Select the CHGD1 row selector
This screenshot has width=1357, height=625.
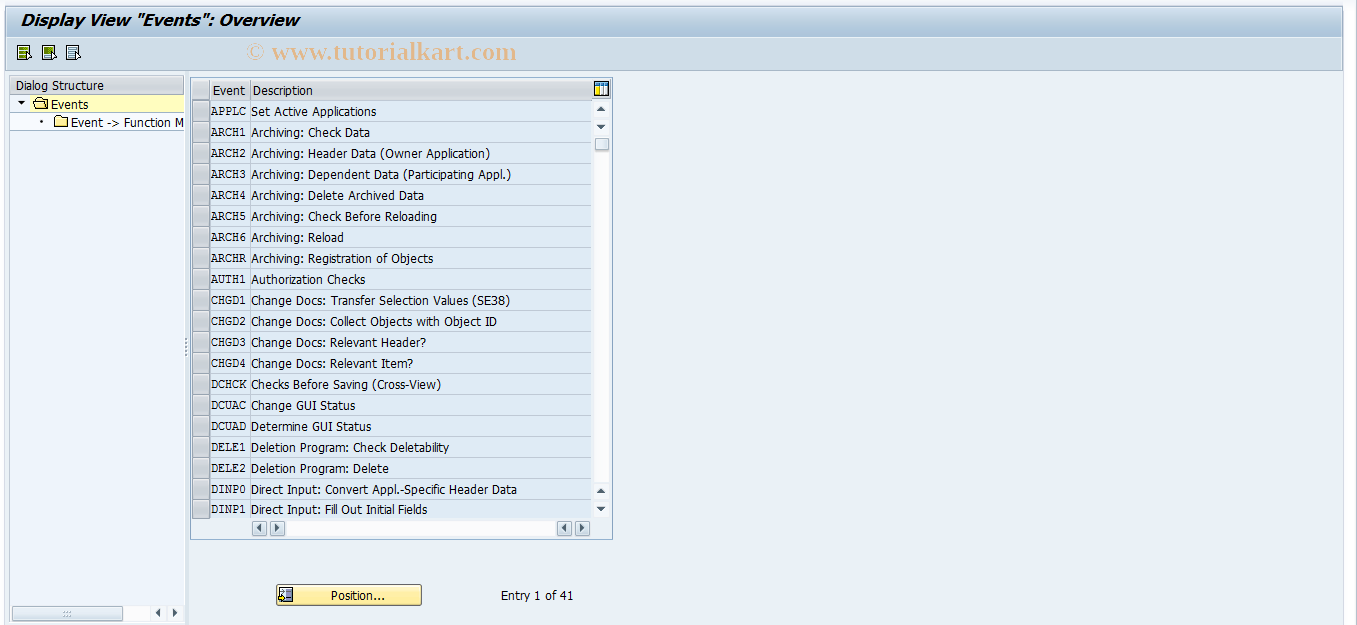click(201, 300)
